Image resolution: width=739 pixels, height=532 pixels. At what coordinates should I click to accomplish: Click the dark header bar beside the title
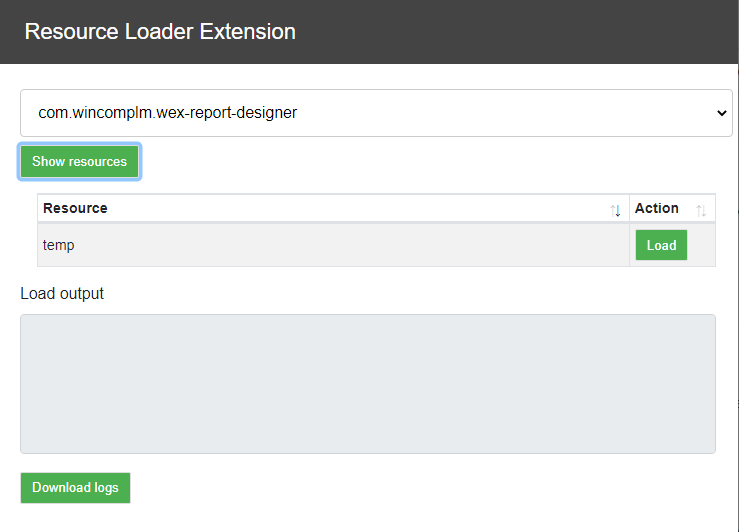click(518, 32)
